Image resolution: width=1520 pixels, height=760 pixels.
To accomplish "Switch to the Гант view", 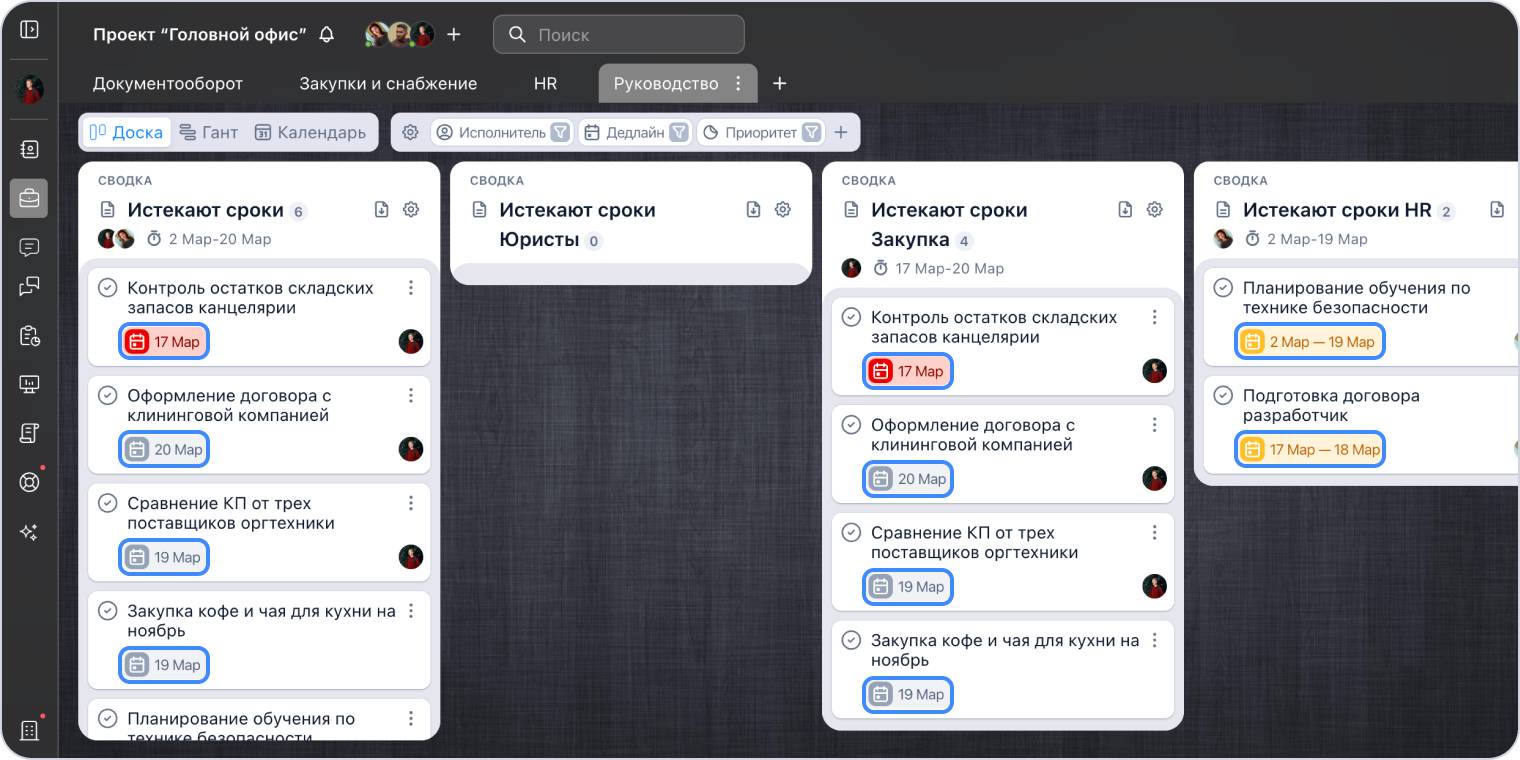I will coord(209,132).
